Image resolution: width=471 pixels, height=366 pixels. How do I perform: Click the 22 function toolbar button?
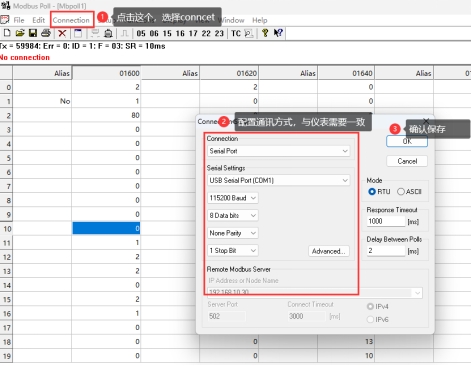click(x=206, y=33)
